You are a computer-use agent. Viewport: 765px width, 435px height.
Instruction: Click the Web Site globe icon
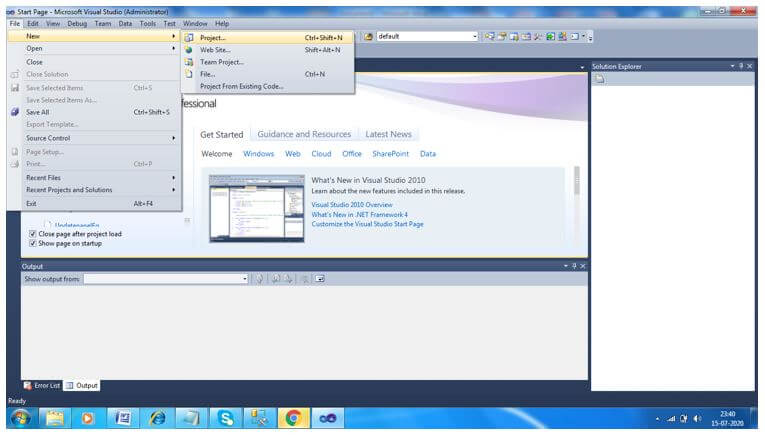point(189,50)
